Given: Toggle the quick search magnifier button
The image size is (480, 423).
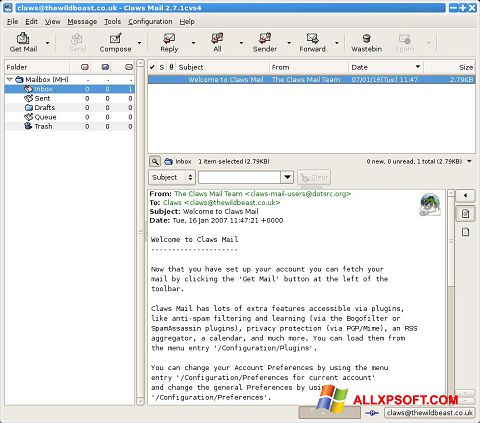Looking at the screenshot, I should pyautogui.click(x=155, y=162).
